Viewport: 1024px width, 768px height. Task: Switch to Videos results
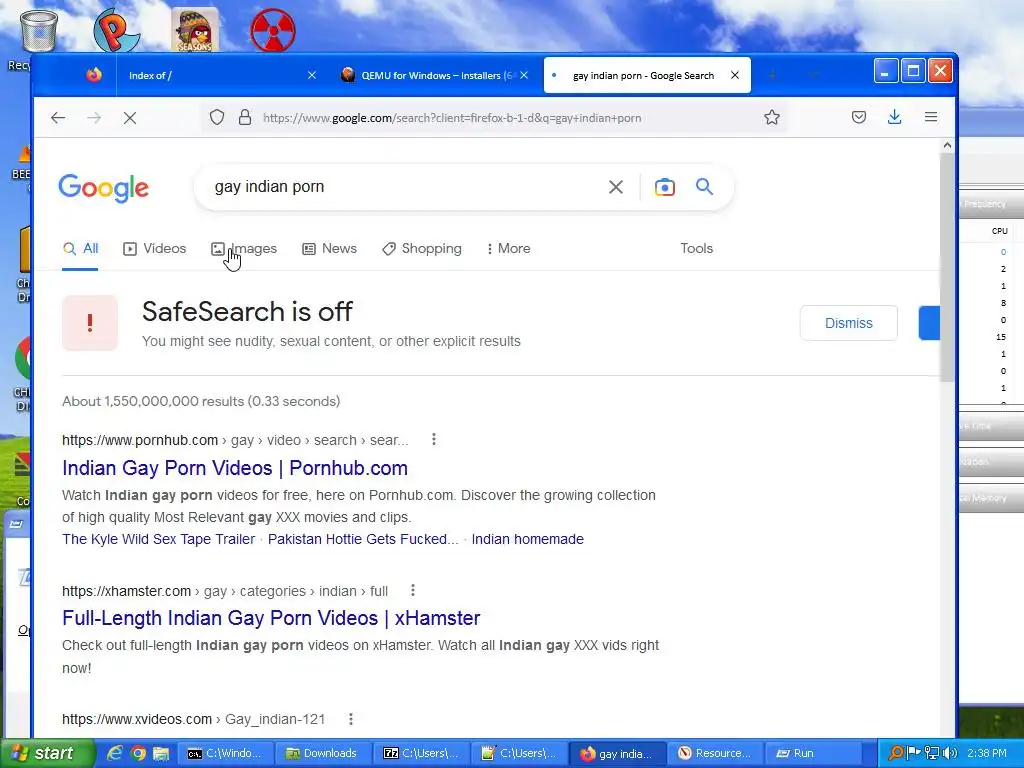click(x=155, y=249)
